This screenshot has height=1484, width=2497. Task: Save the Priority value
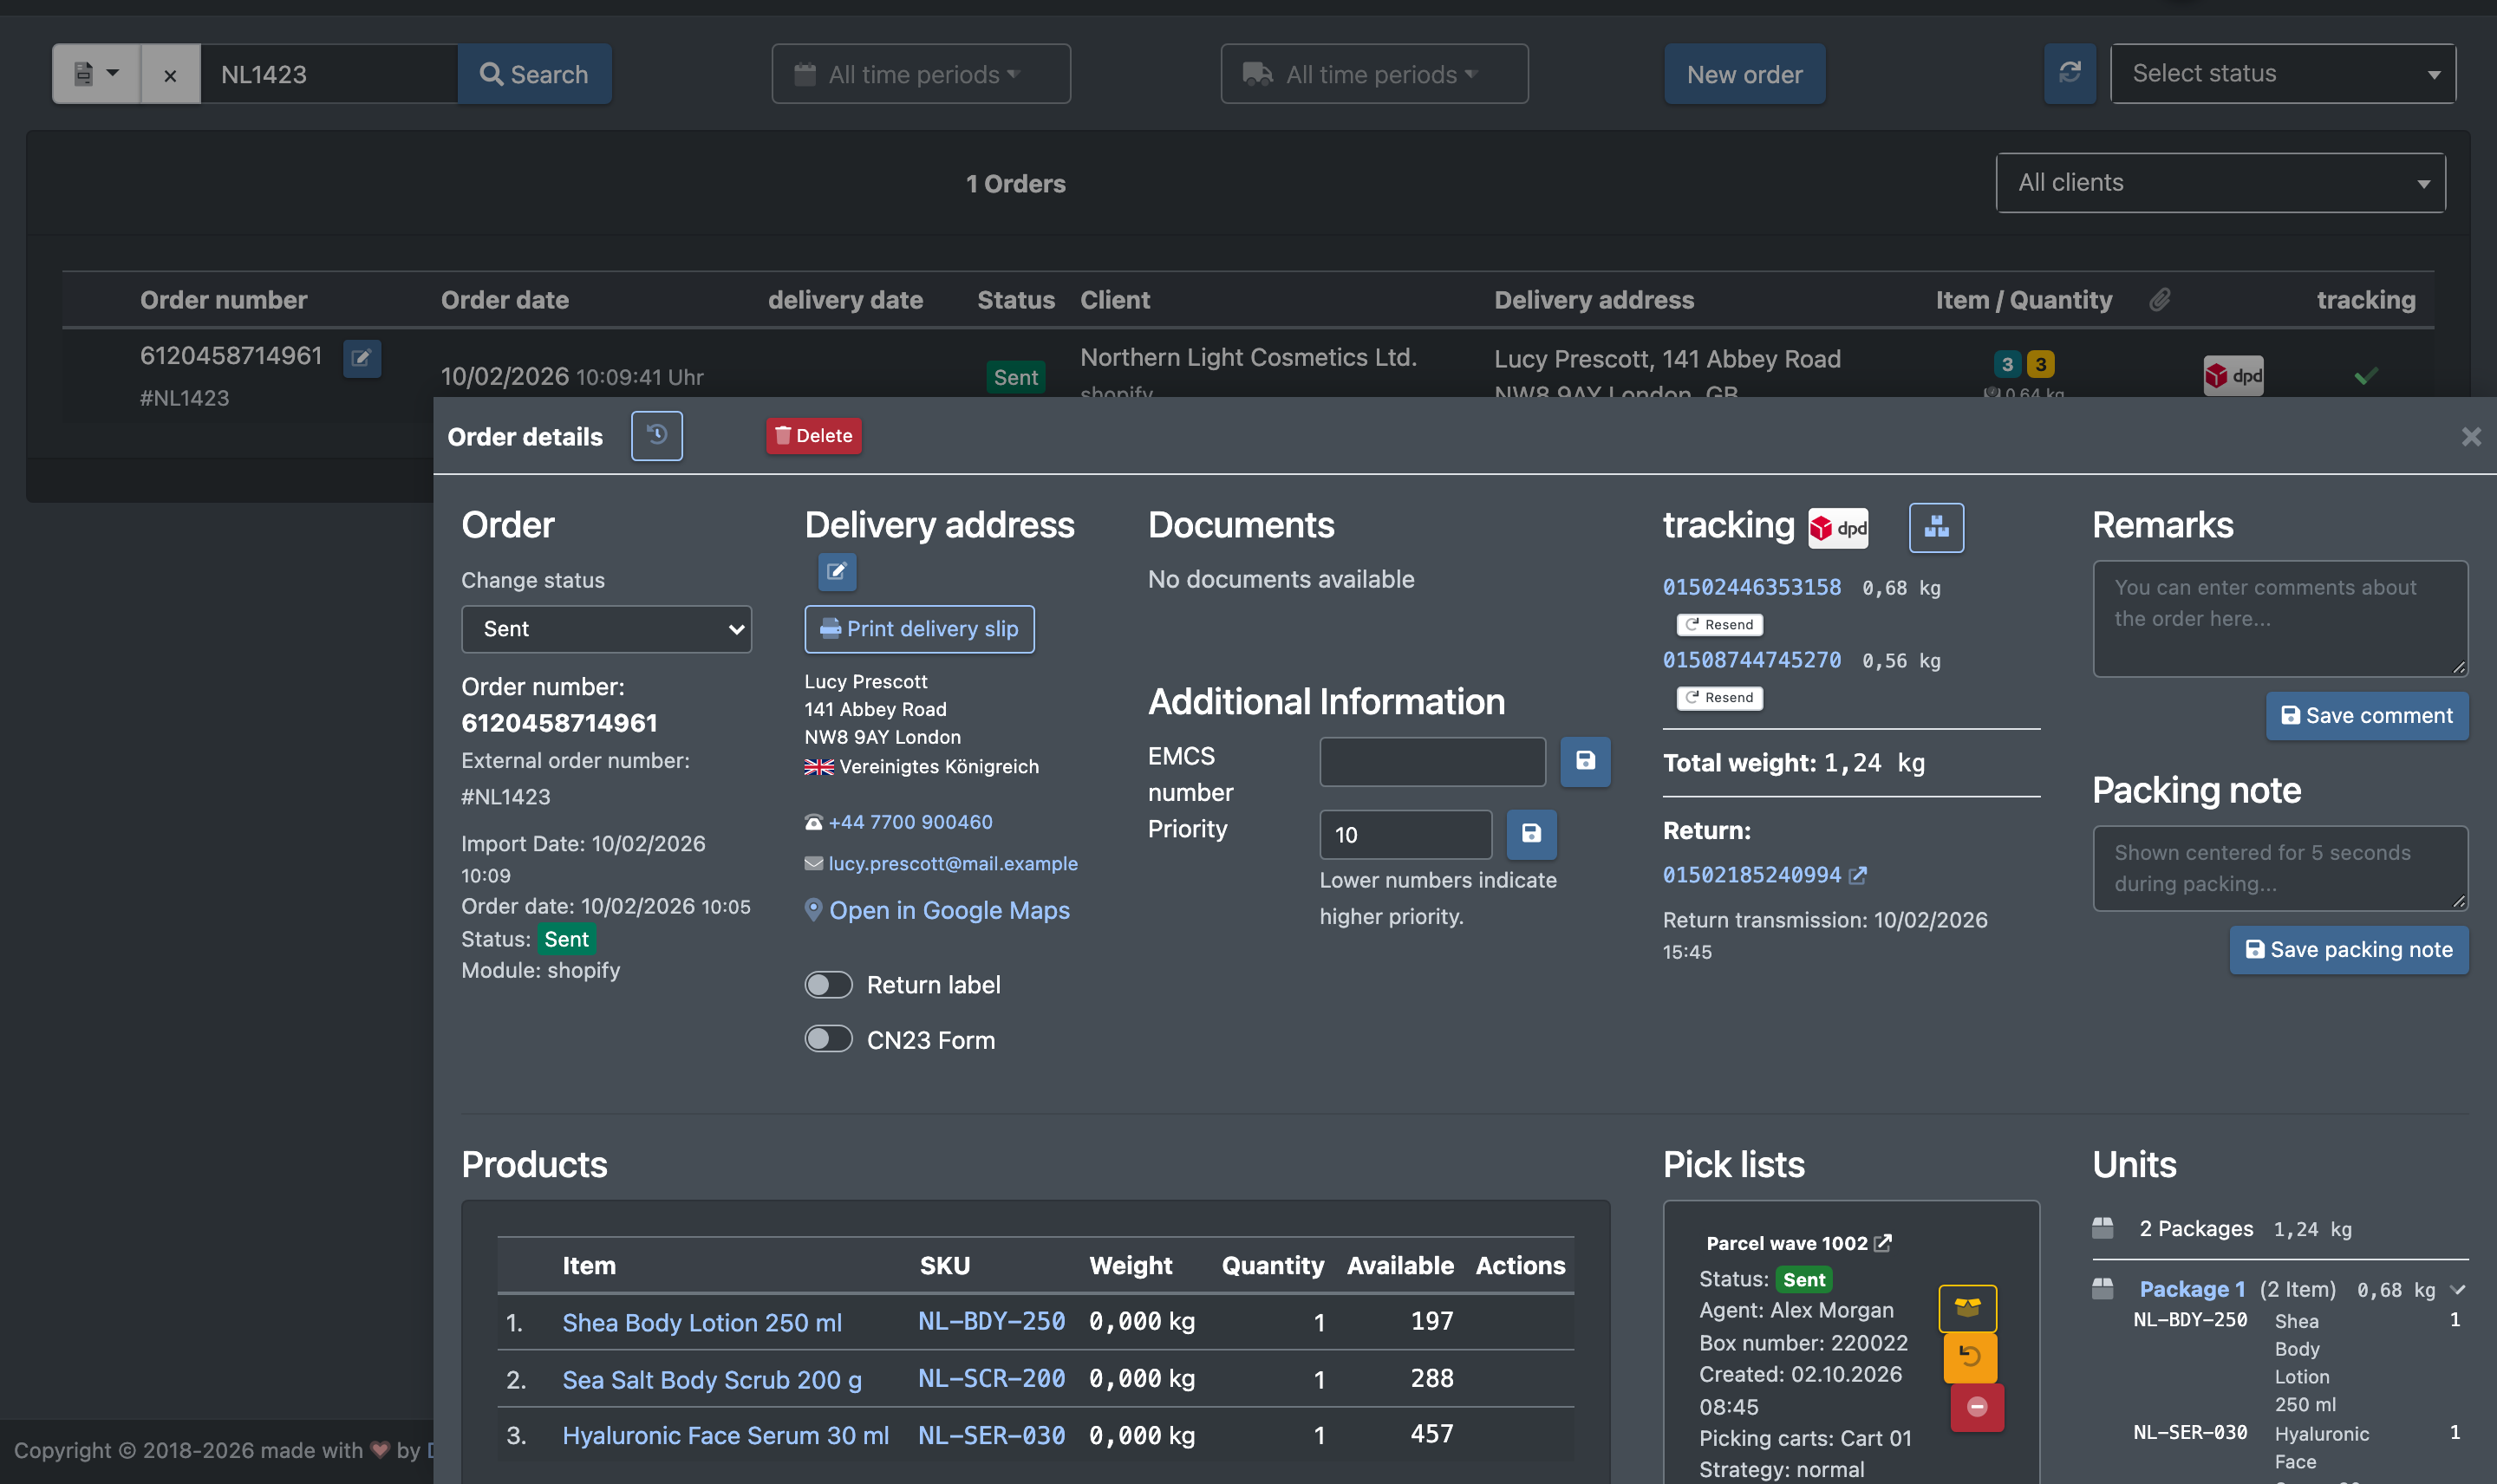coord(1531,834)
